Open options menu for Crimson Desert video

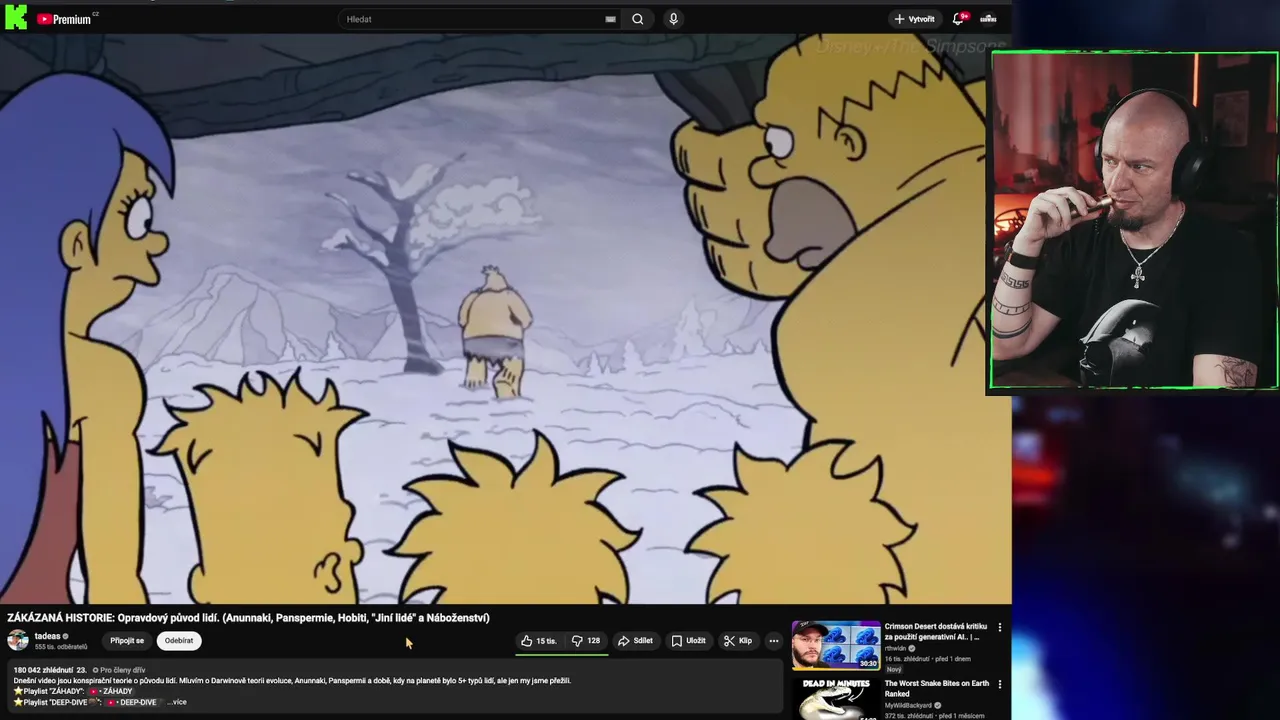tap(999, 628)
